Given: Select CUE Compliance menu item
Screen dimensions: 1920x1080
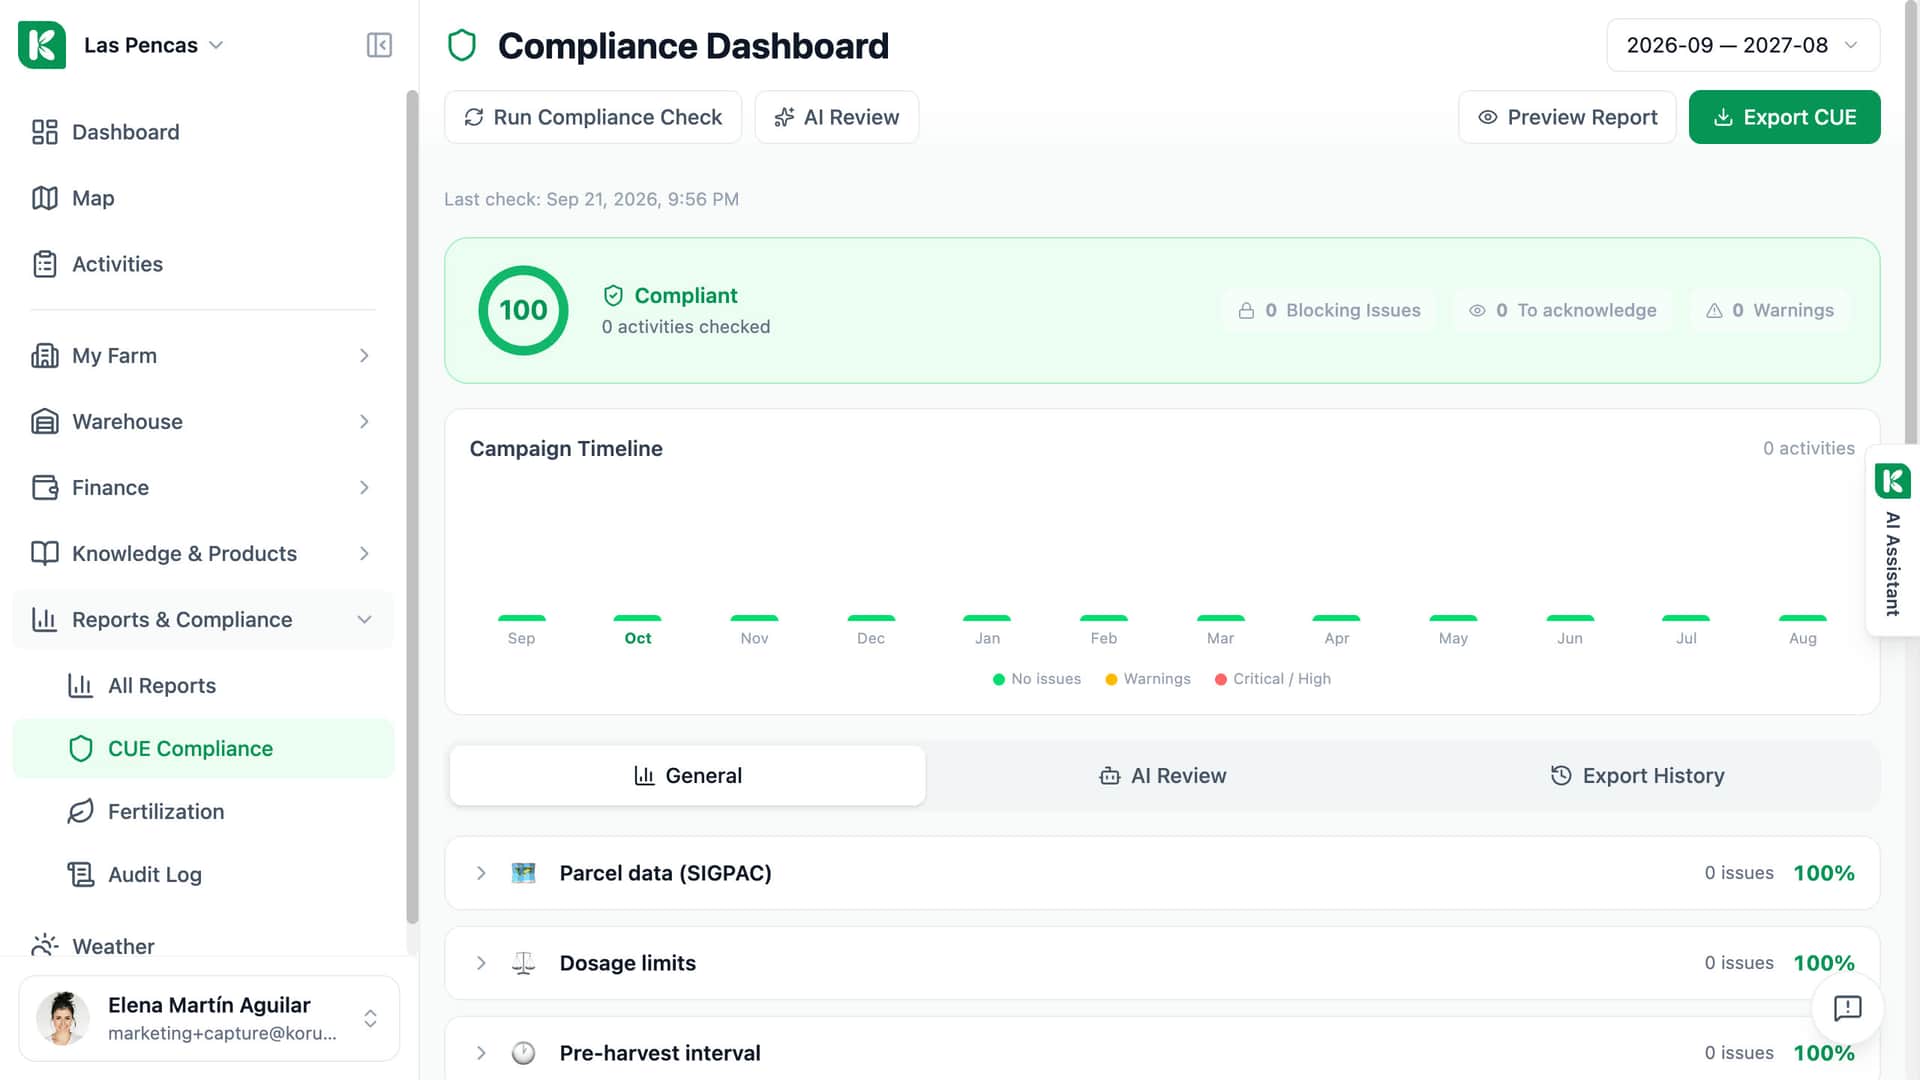Looking at the screenshot, I should pyautogui.click(x=202, y=748).
